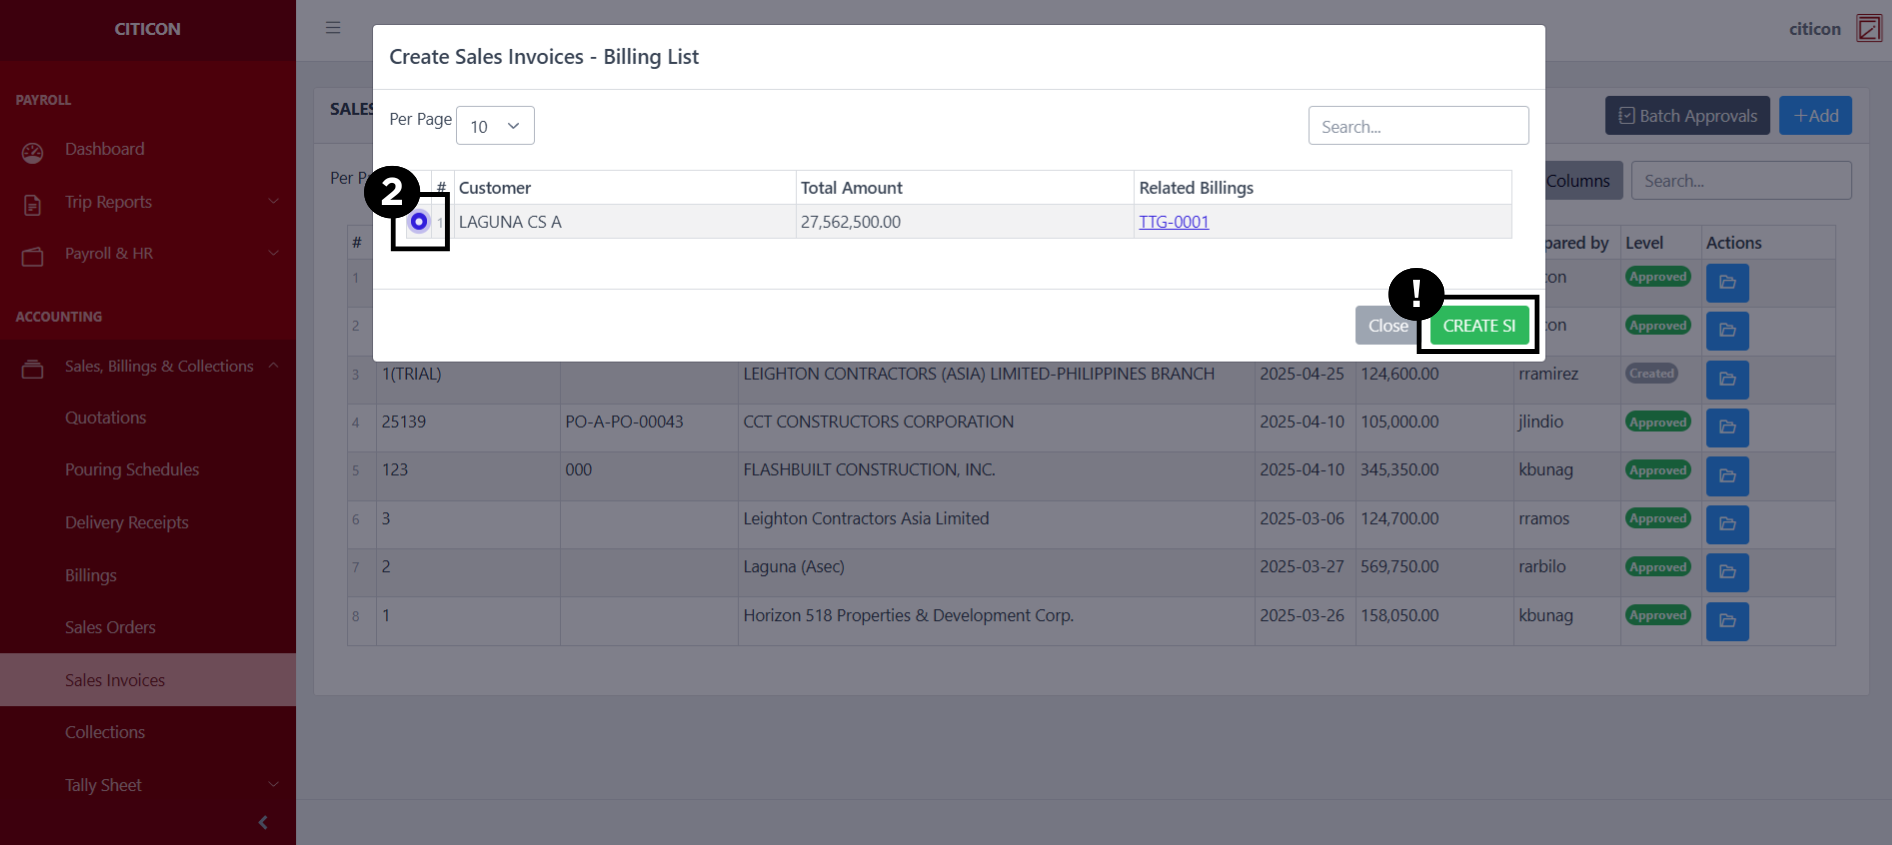The image size is (1892, 845).
Task: Open Collections in sidebar
Action: pyautogui.click(x=105, y=732)
